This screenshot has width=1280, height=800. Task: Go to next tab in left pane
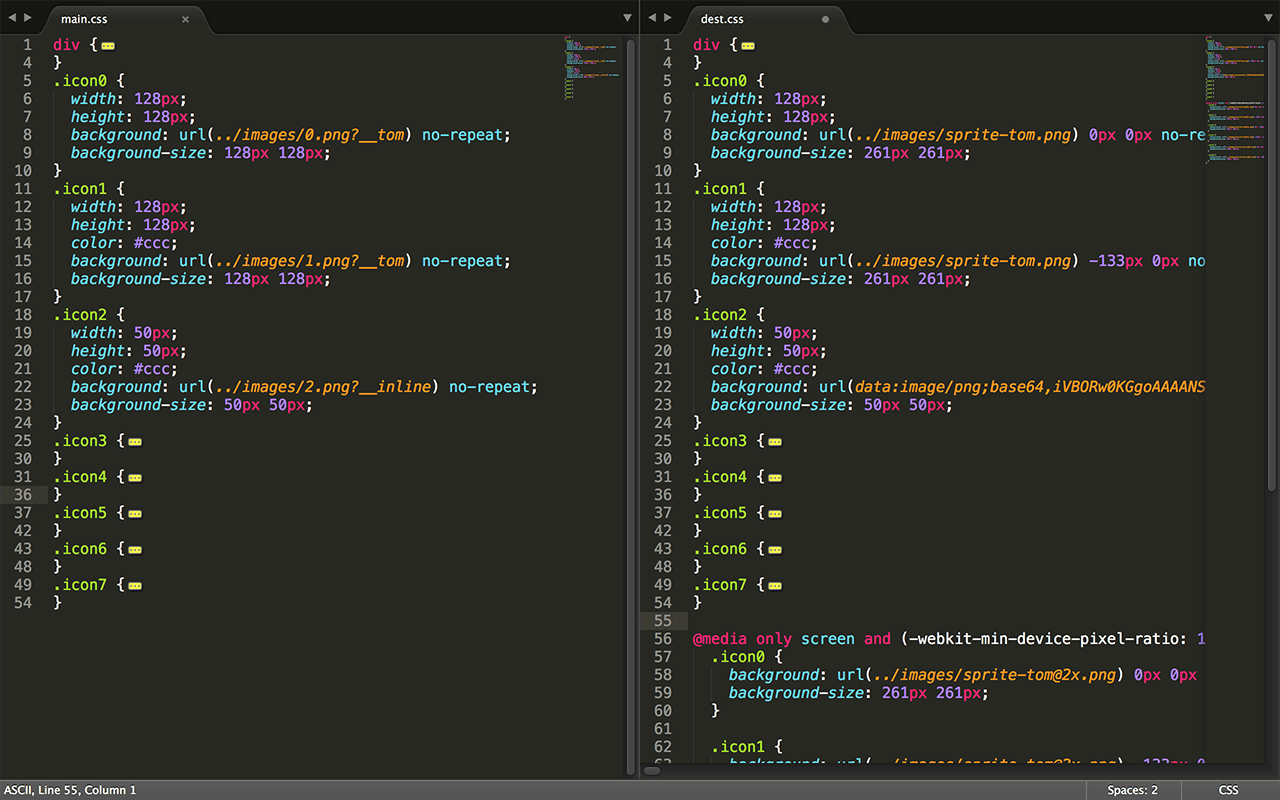click(x=26, y=18)
